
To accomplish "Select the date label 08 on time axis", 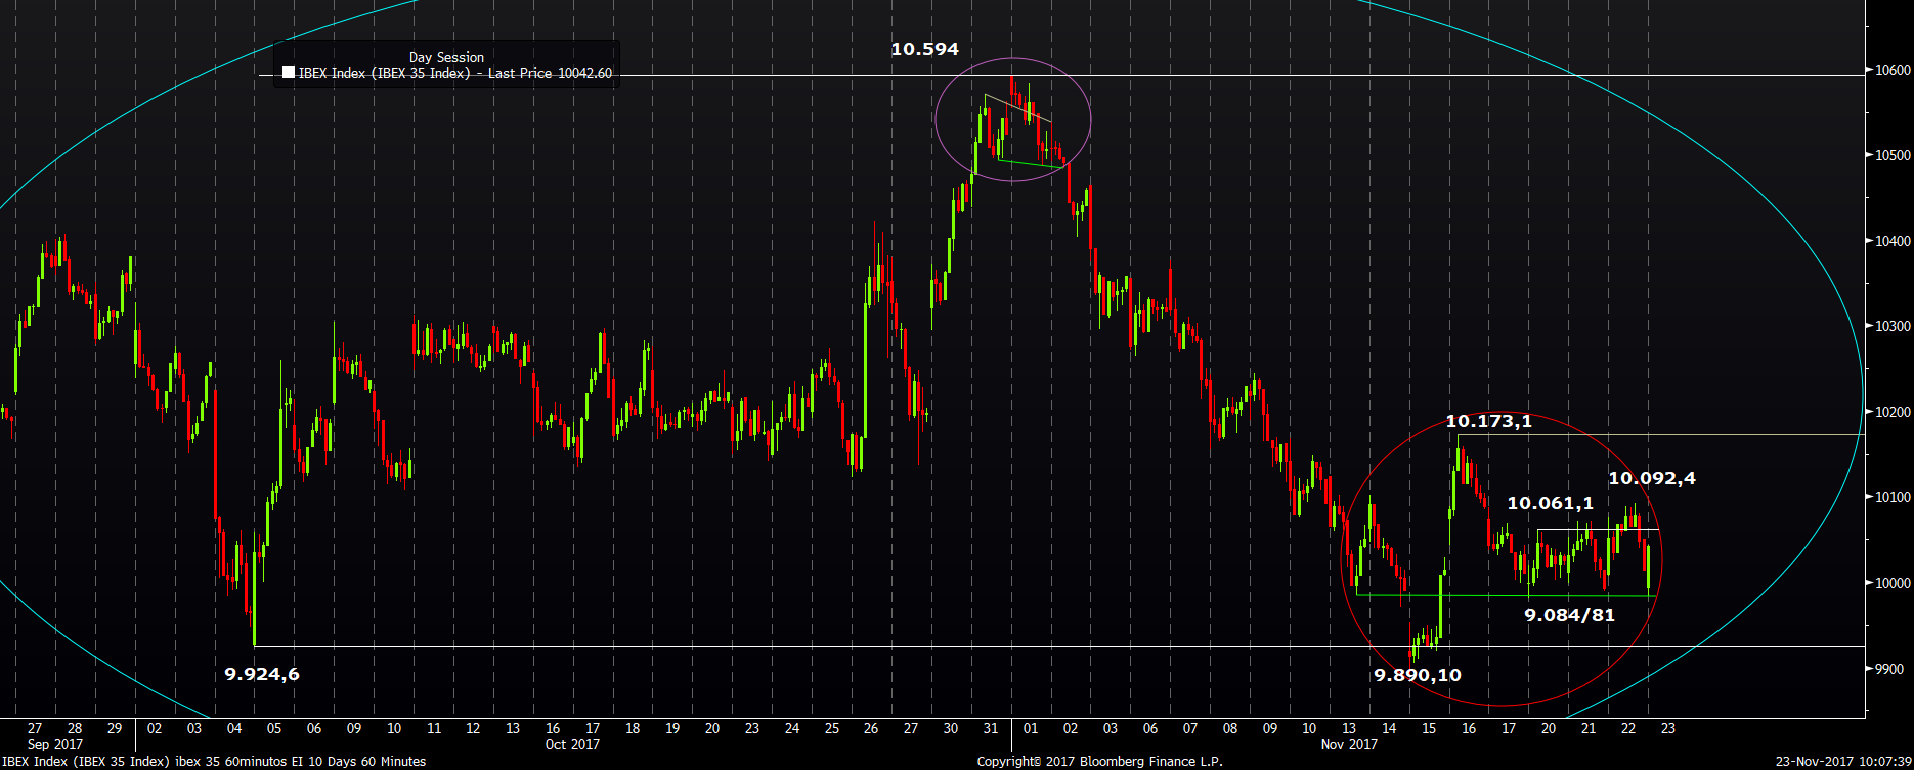I will point(1230,728).
